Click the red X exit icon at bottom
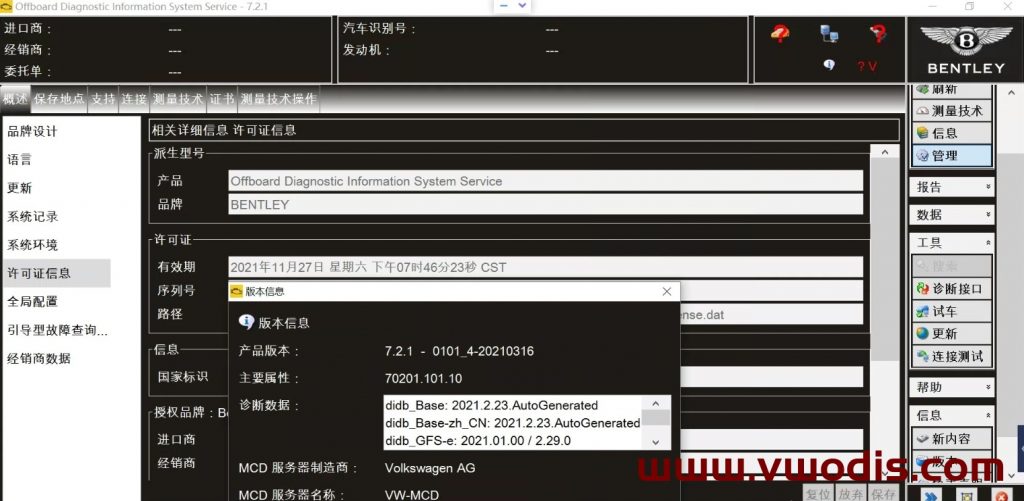This screenshot has width=1024, height=501. 1001,495
